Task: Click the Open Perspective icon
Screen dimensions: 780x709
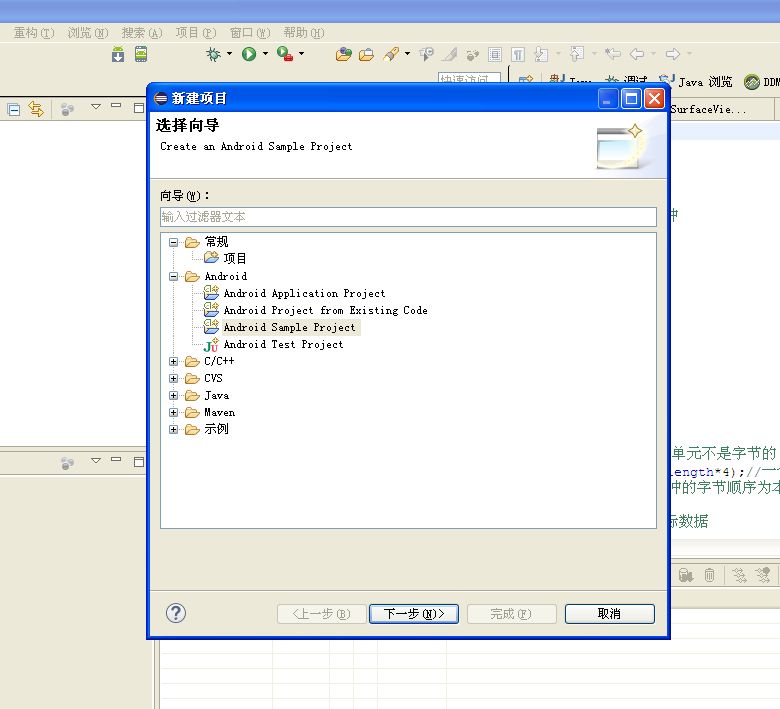Action: pyautogui.click(x=526, y=80)
